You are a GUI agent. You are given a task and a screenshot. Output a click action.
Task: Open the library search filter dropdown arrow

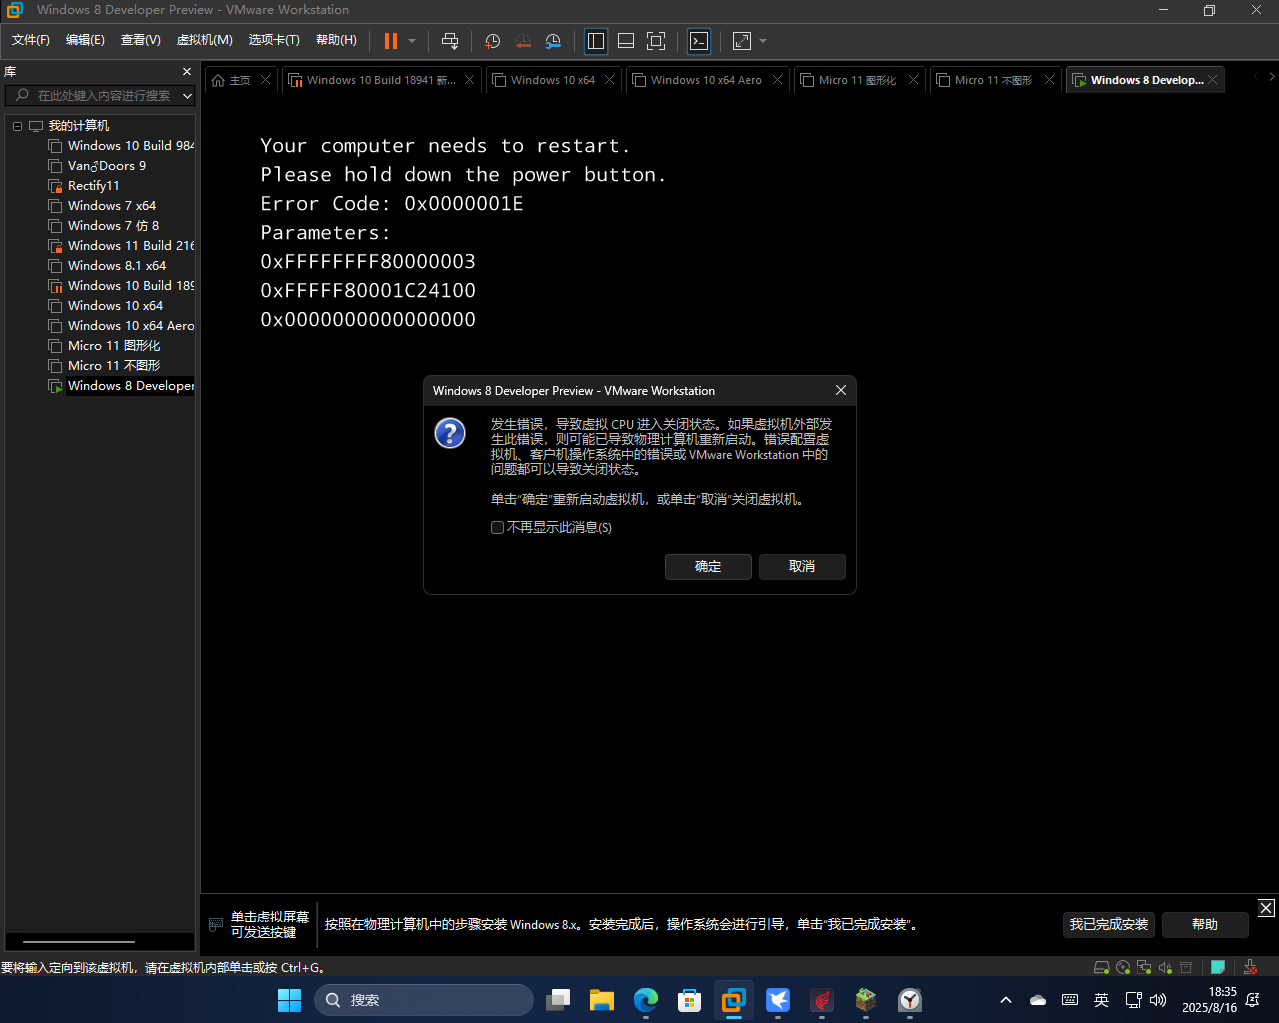click(x=187, y=96)
